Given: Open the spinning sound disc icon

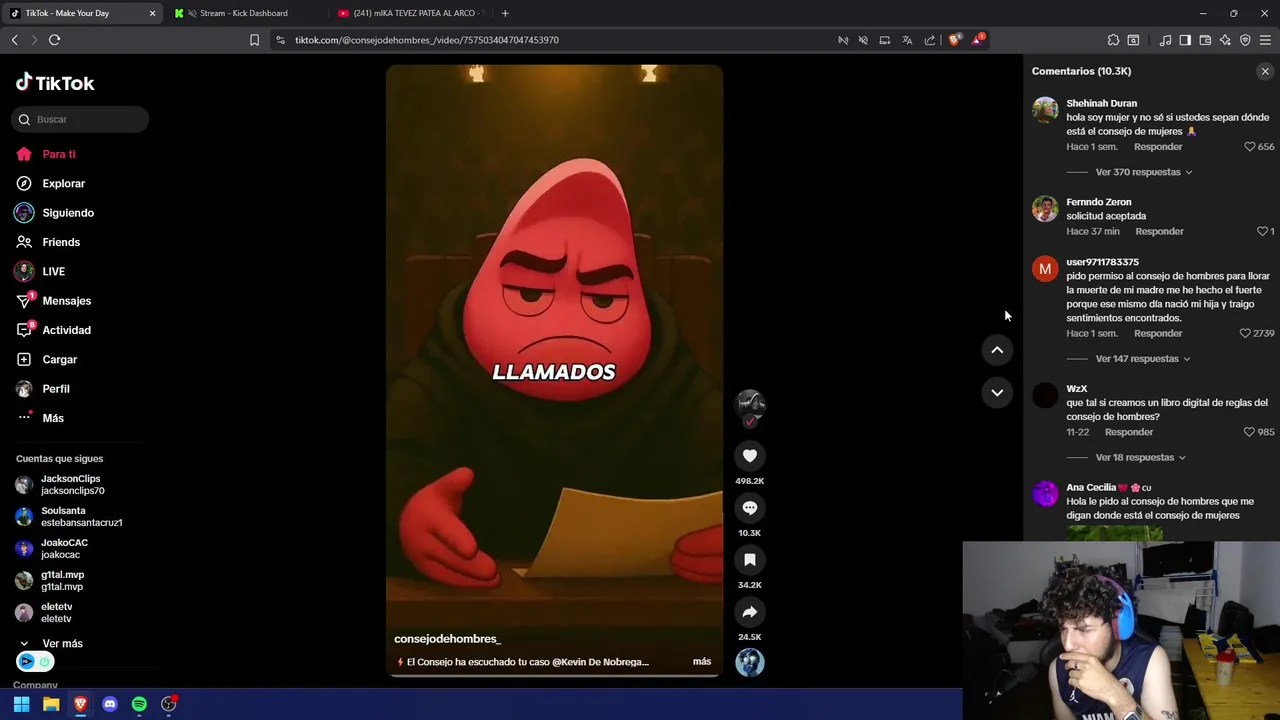Looking at the screenshot, I should 750,662.
